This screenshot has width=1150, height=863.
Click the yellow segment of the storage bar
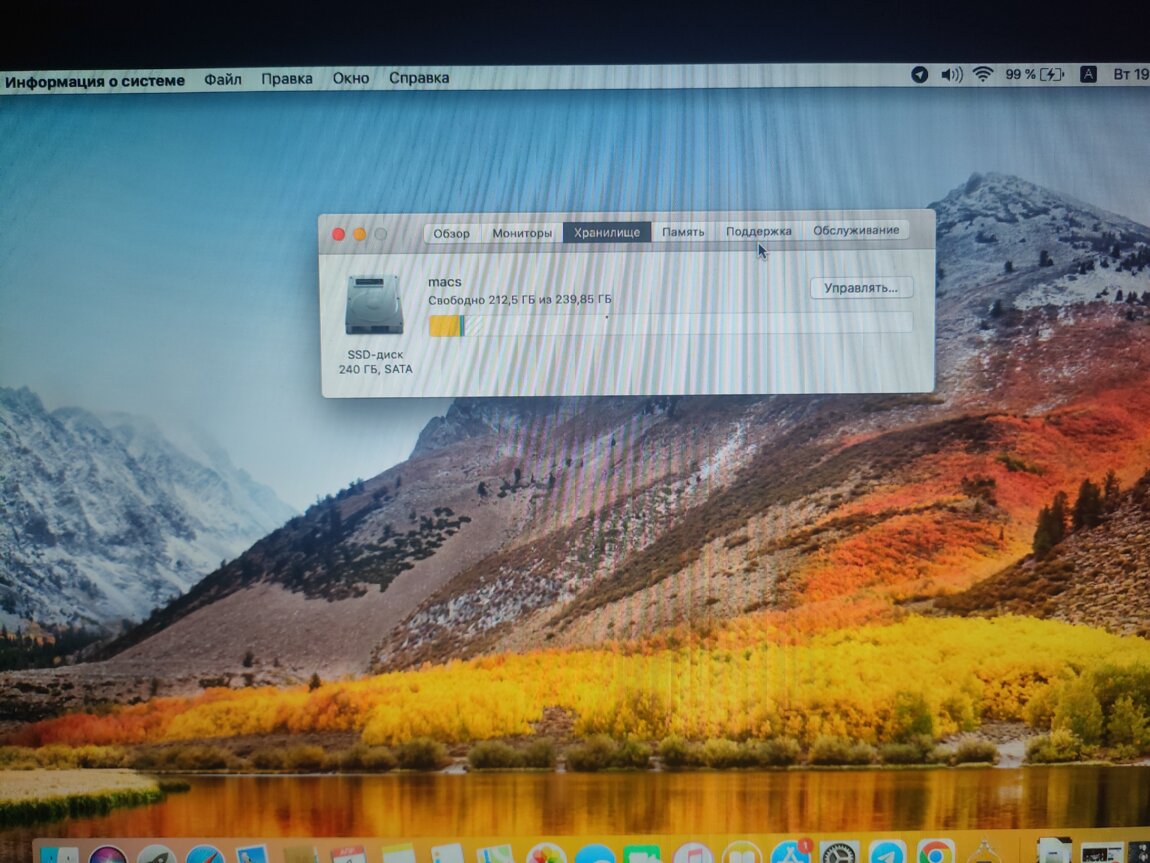tap(444, 326)
